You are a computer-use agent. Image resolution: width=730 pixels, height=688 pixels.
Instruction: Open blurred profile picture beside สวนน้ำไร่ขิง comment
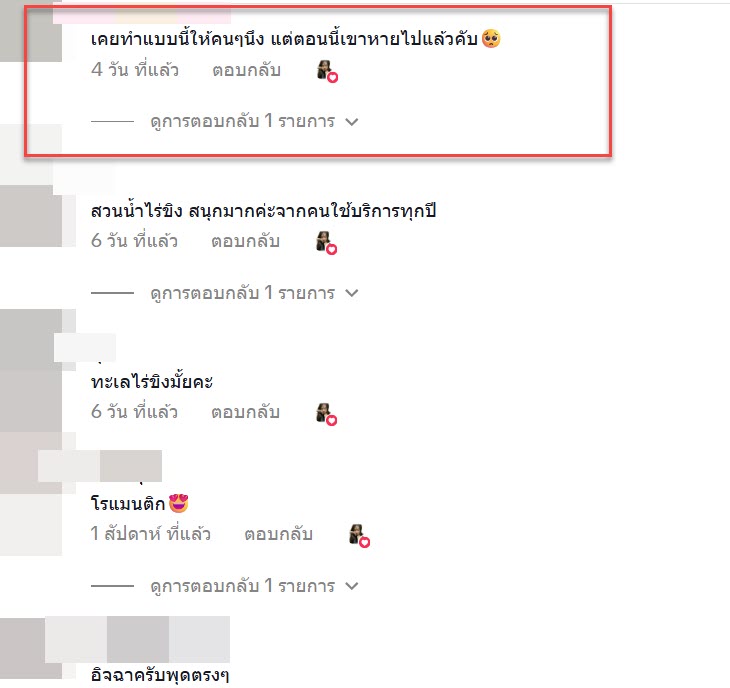click(x=31, y=215)
